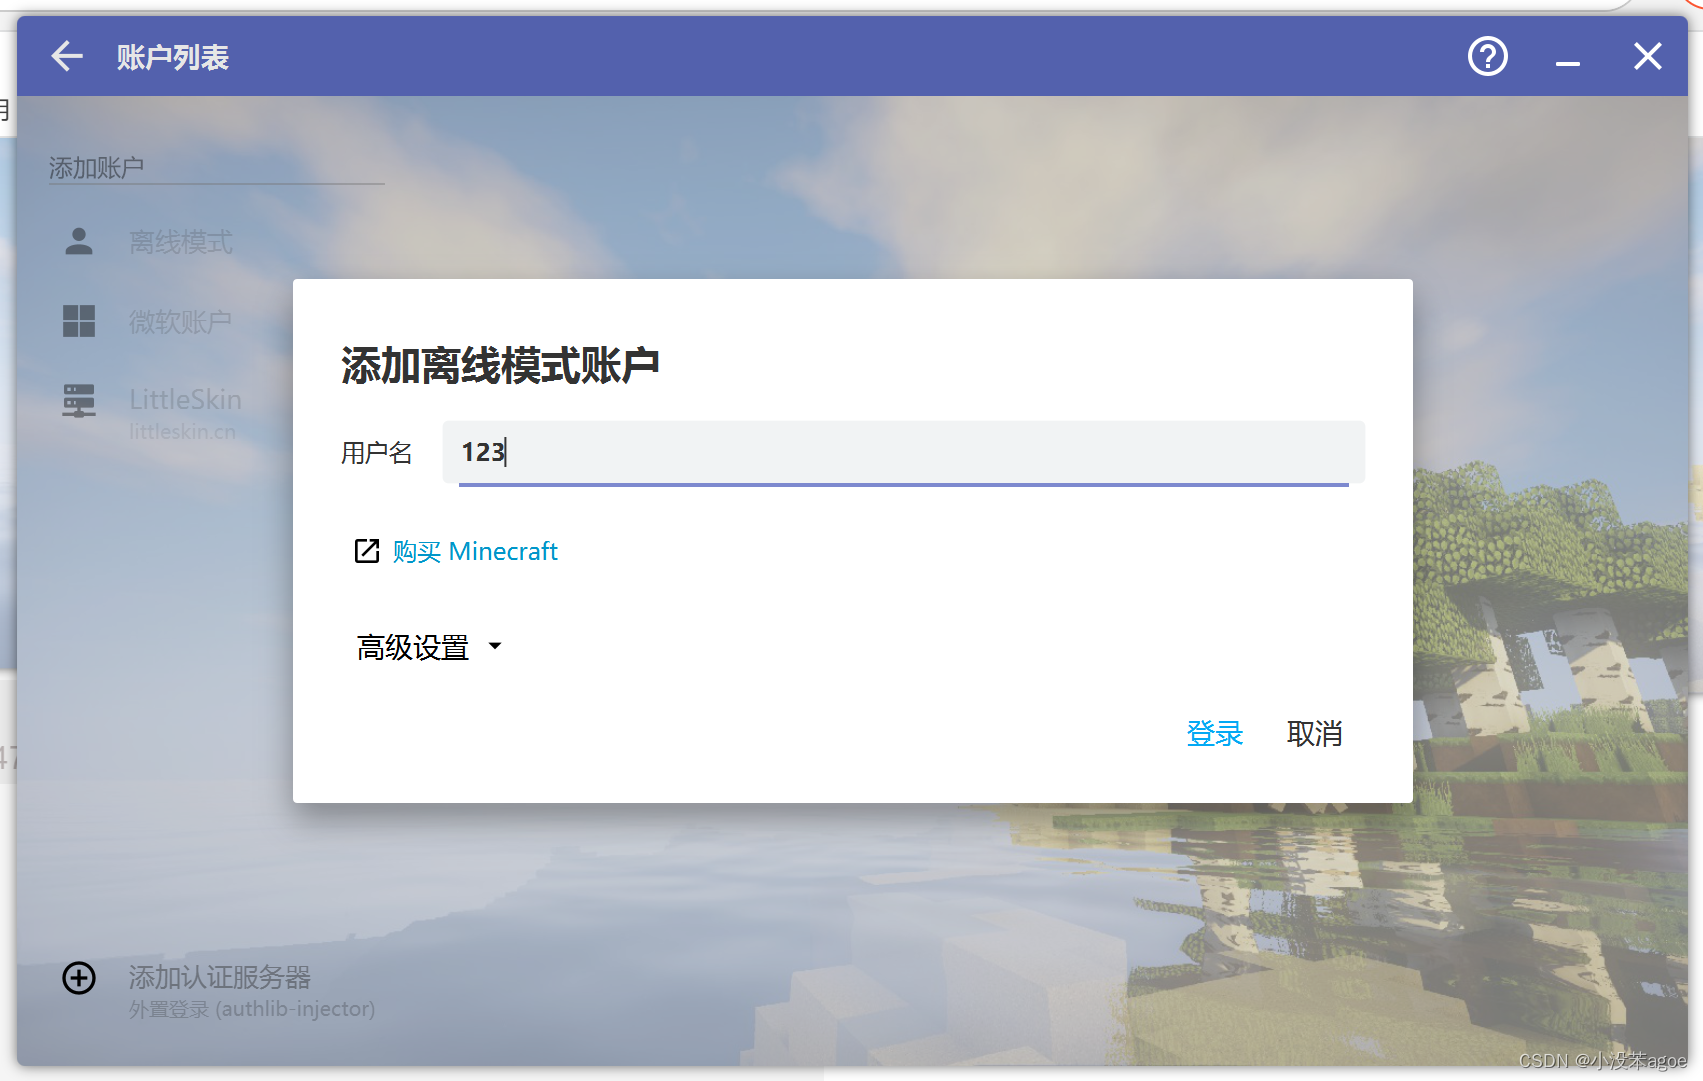Click 外置登录 (authlib-injector) subtitle
This screenshot has height=1081, width=1703.
click(252, 1009)
